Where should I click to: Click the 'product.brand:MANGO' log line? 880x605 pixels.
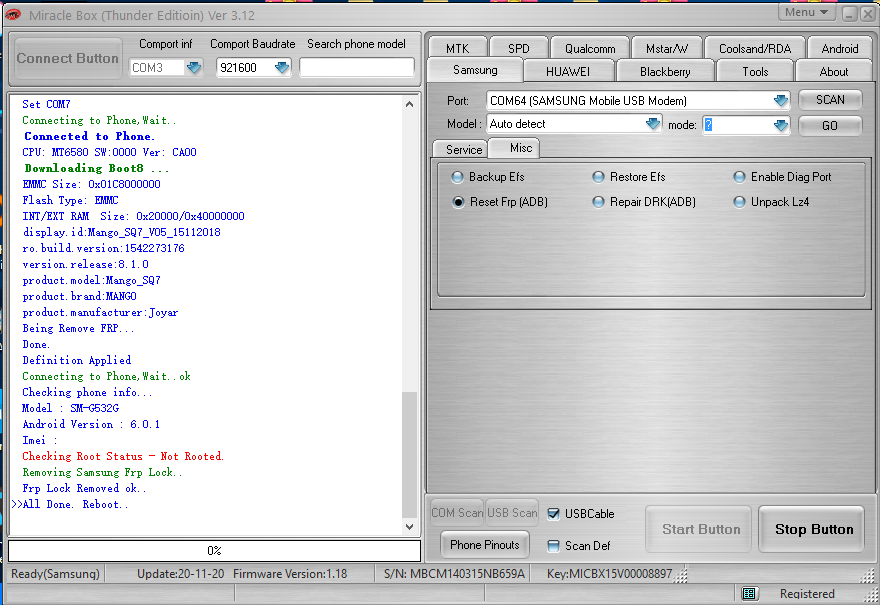(79, 296)
